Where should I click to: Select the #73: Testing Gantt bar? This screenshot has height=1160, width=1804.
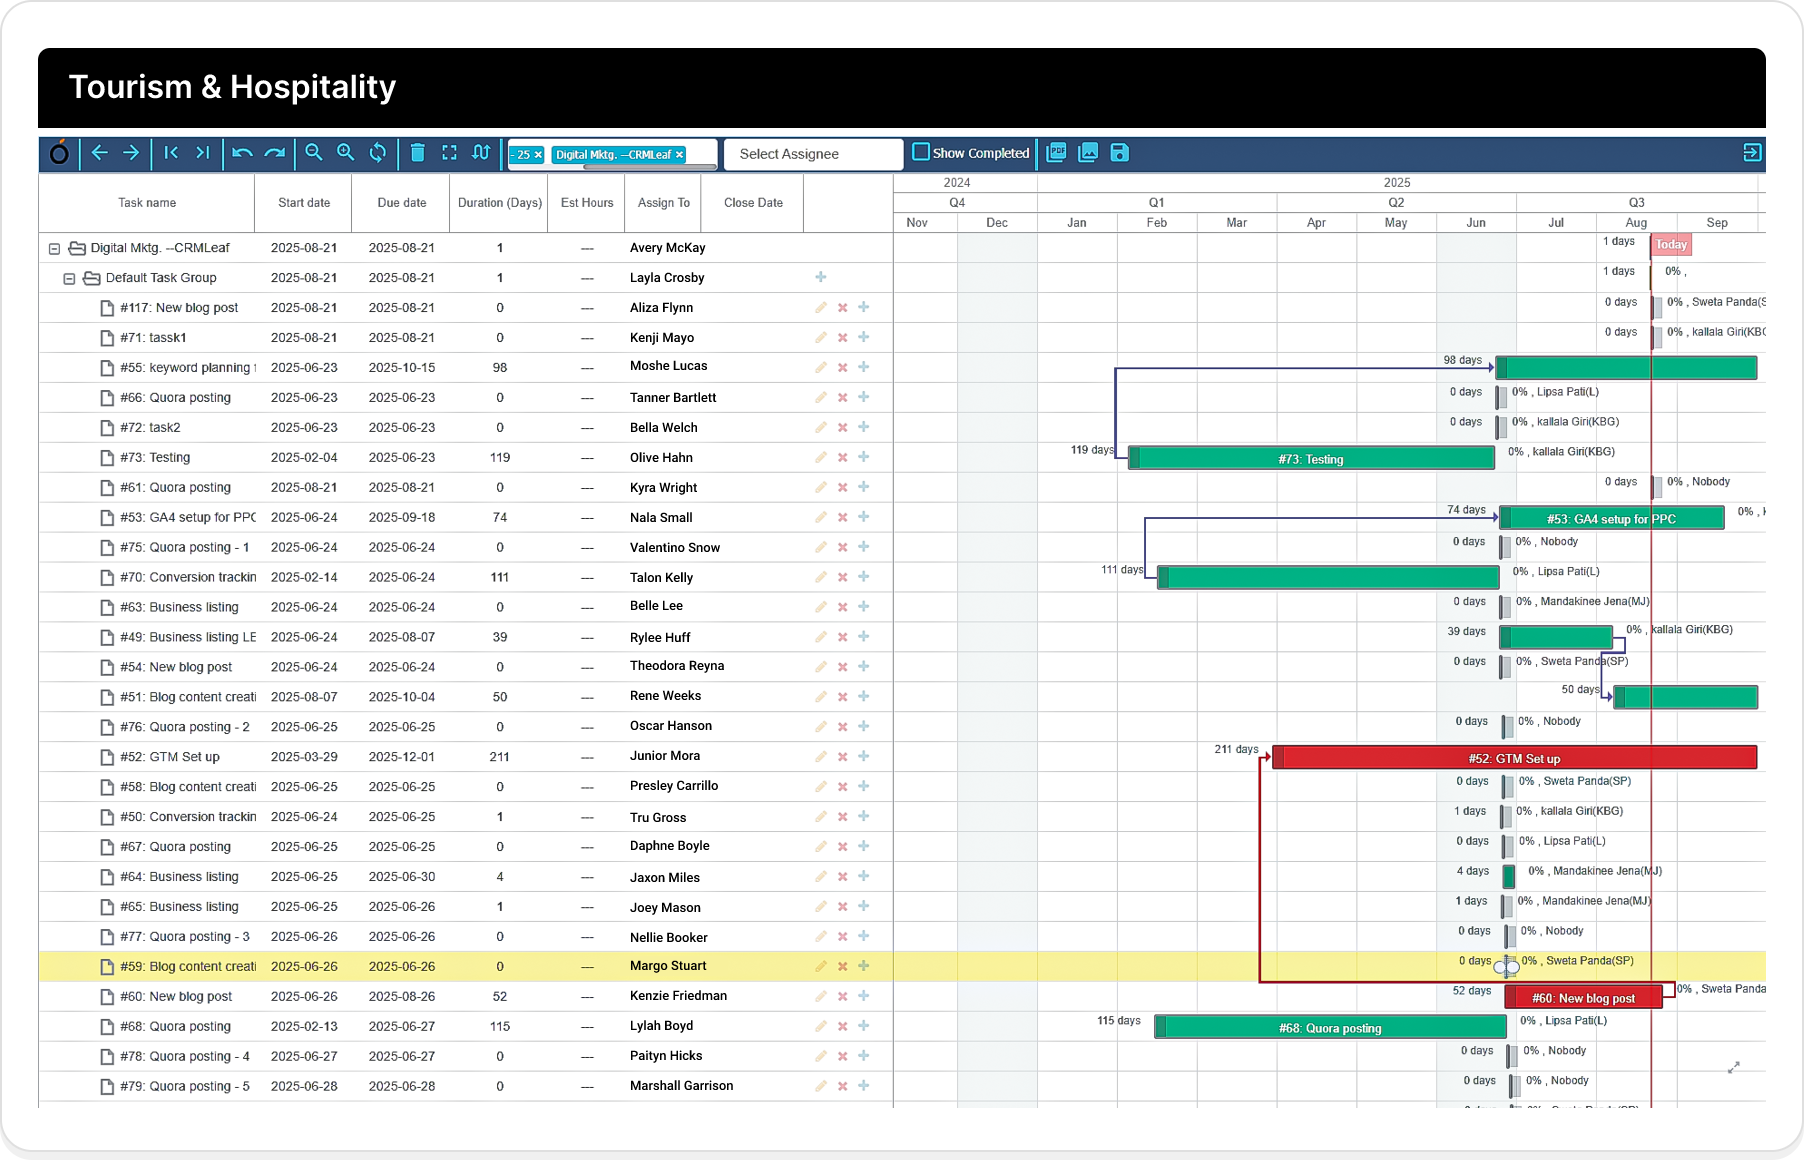[x=1311, y=459]
